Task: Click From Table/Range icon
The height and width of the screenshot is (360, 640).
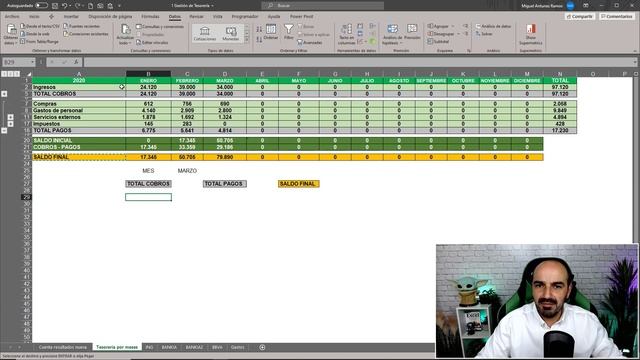Action: (x=23, y=41)
